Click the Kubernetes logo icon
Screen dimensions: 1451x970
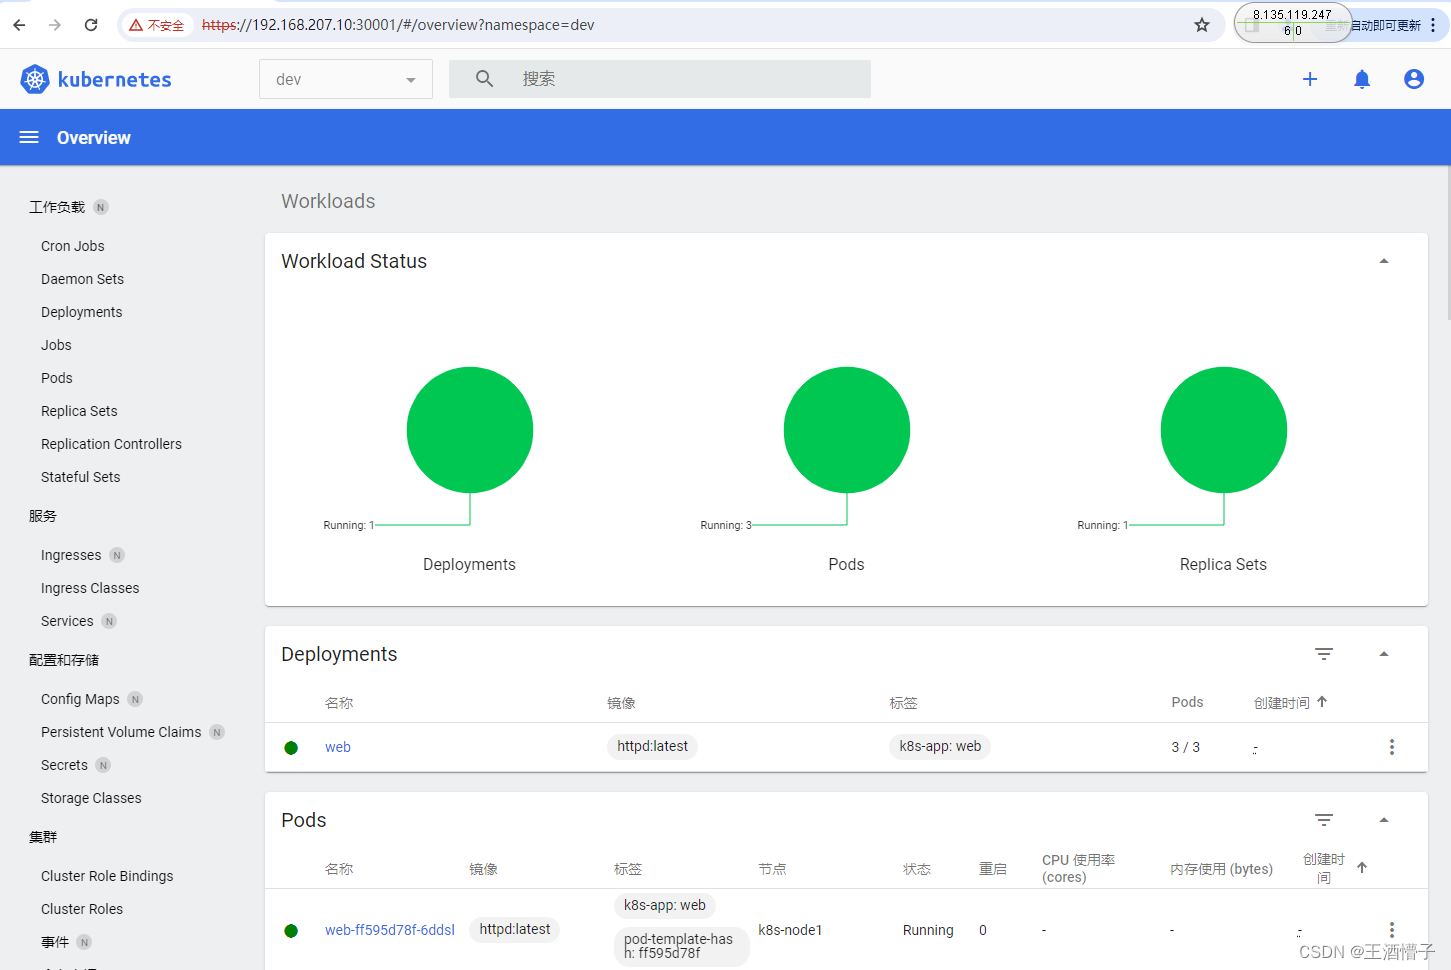click(35, 79)
